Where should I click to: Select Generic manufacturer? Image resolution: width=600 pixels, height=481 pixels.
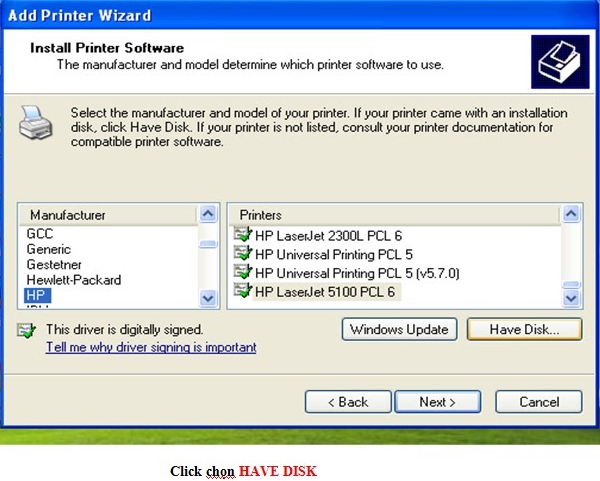(49, 249)
